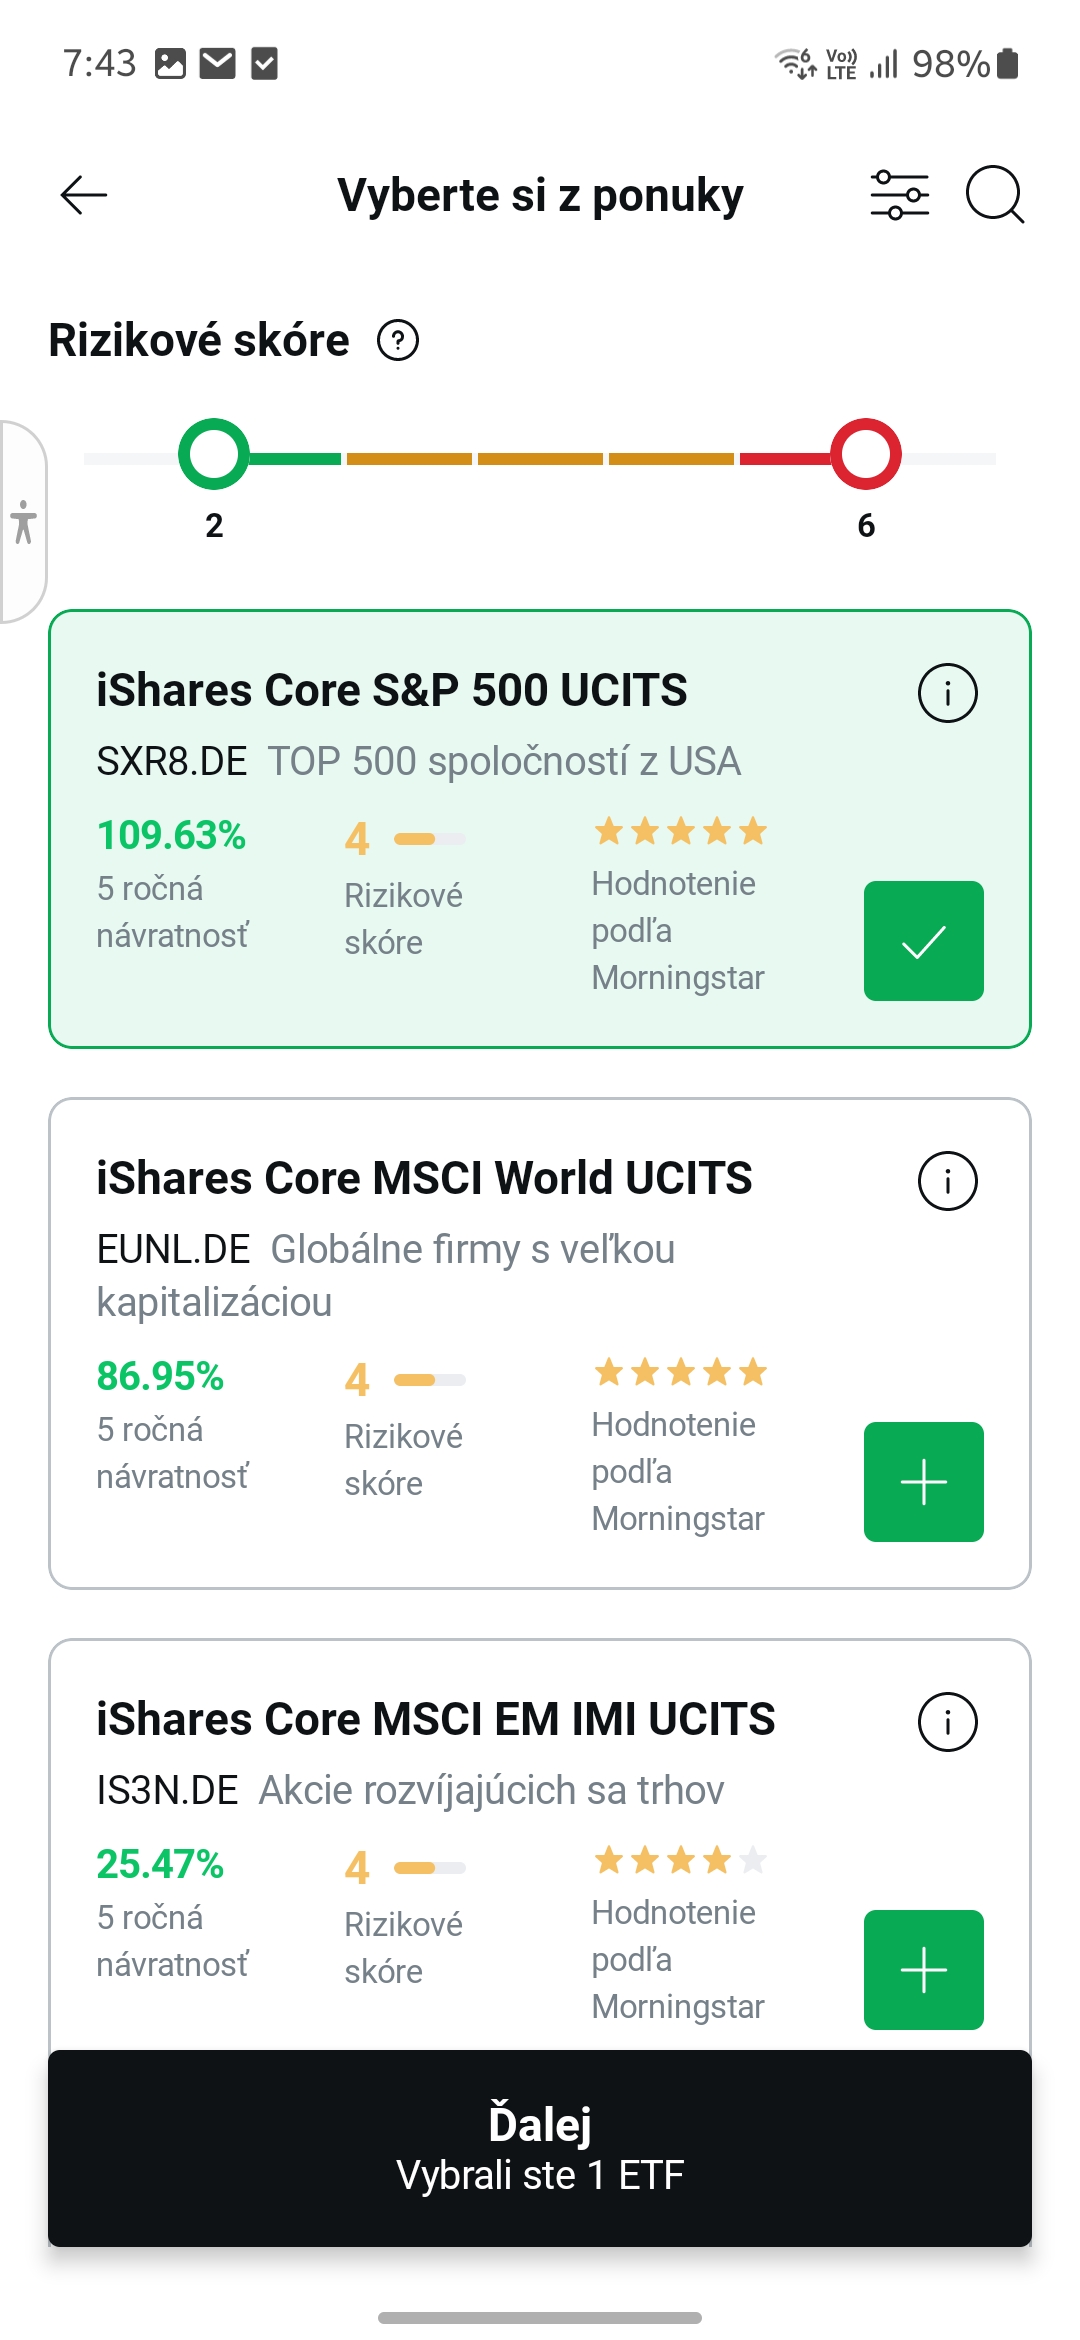Tap Morningstar stars on MSCI EM IMI card
The image size is (1080, 2340).
[x=680, y=1860]
